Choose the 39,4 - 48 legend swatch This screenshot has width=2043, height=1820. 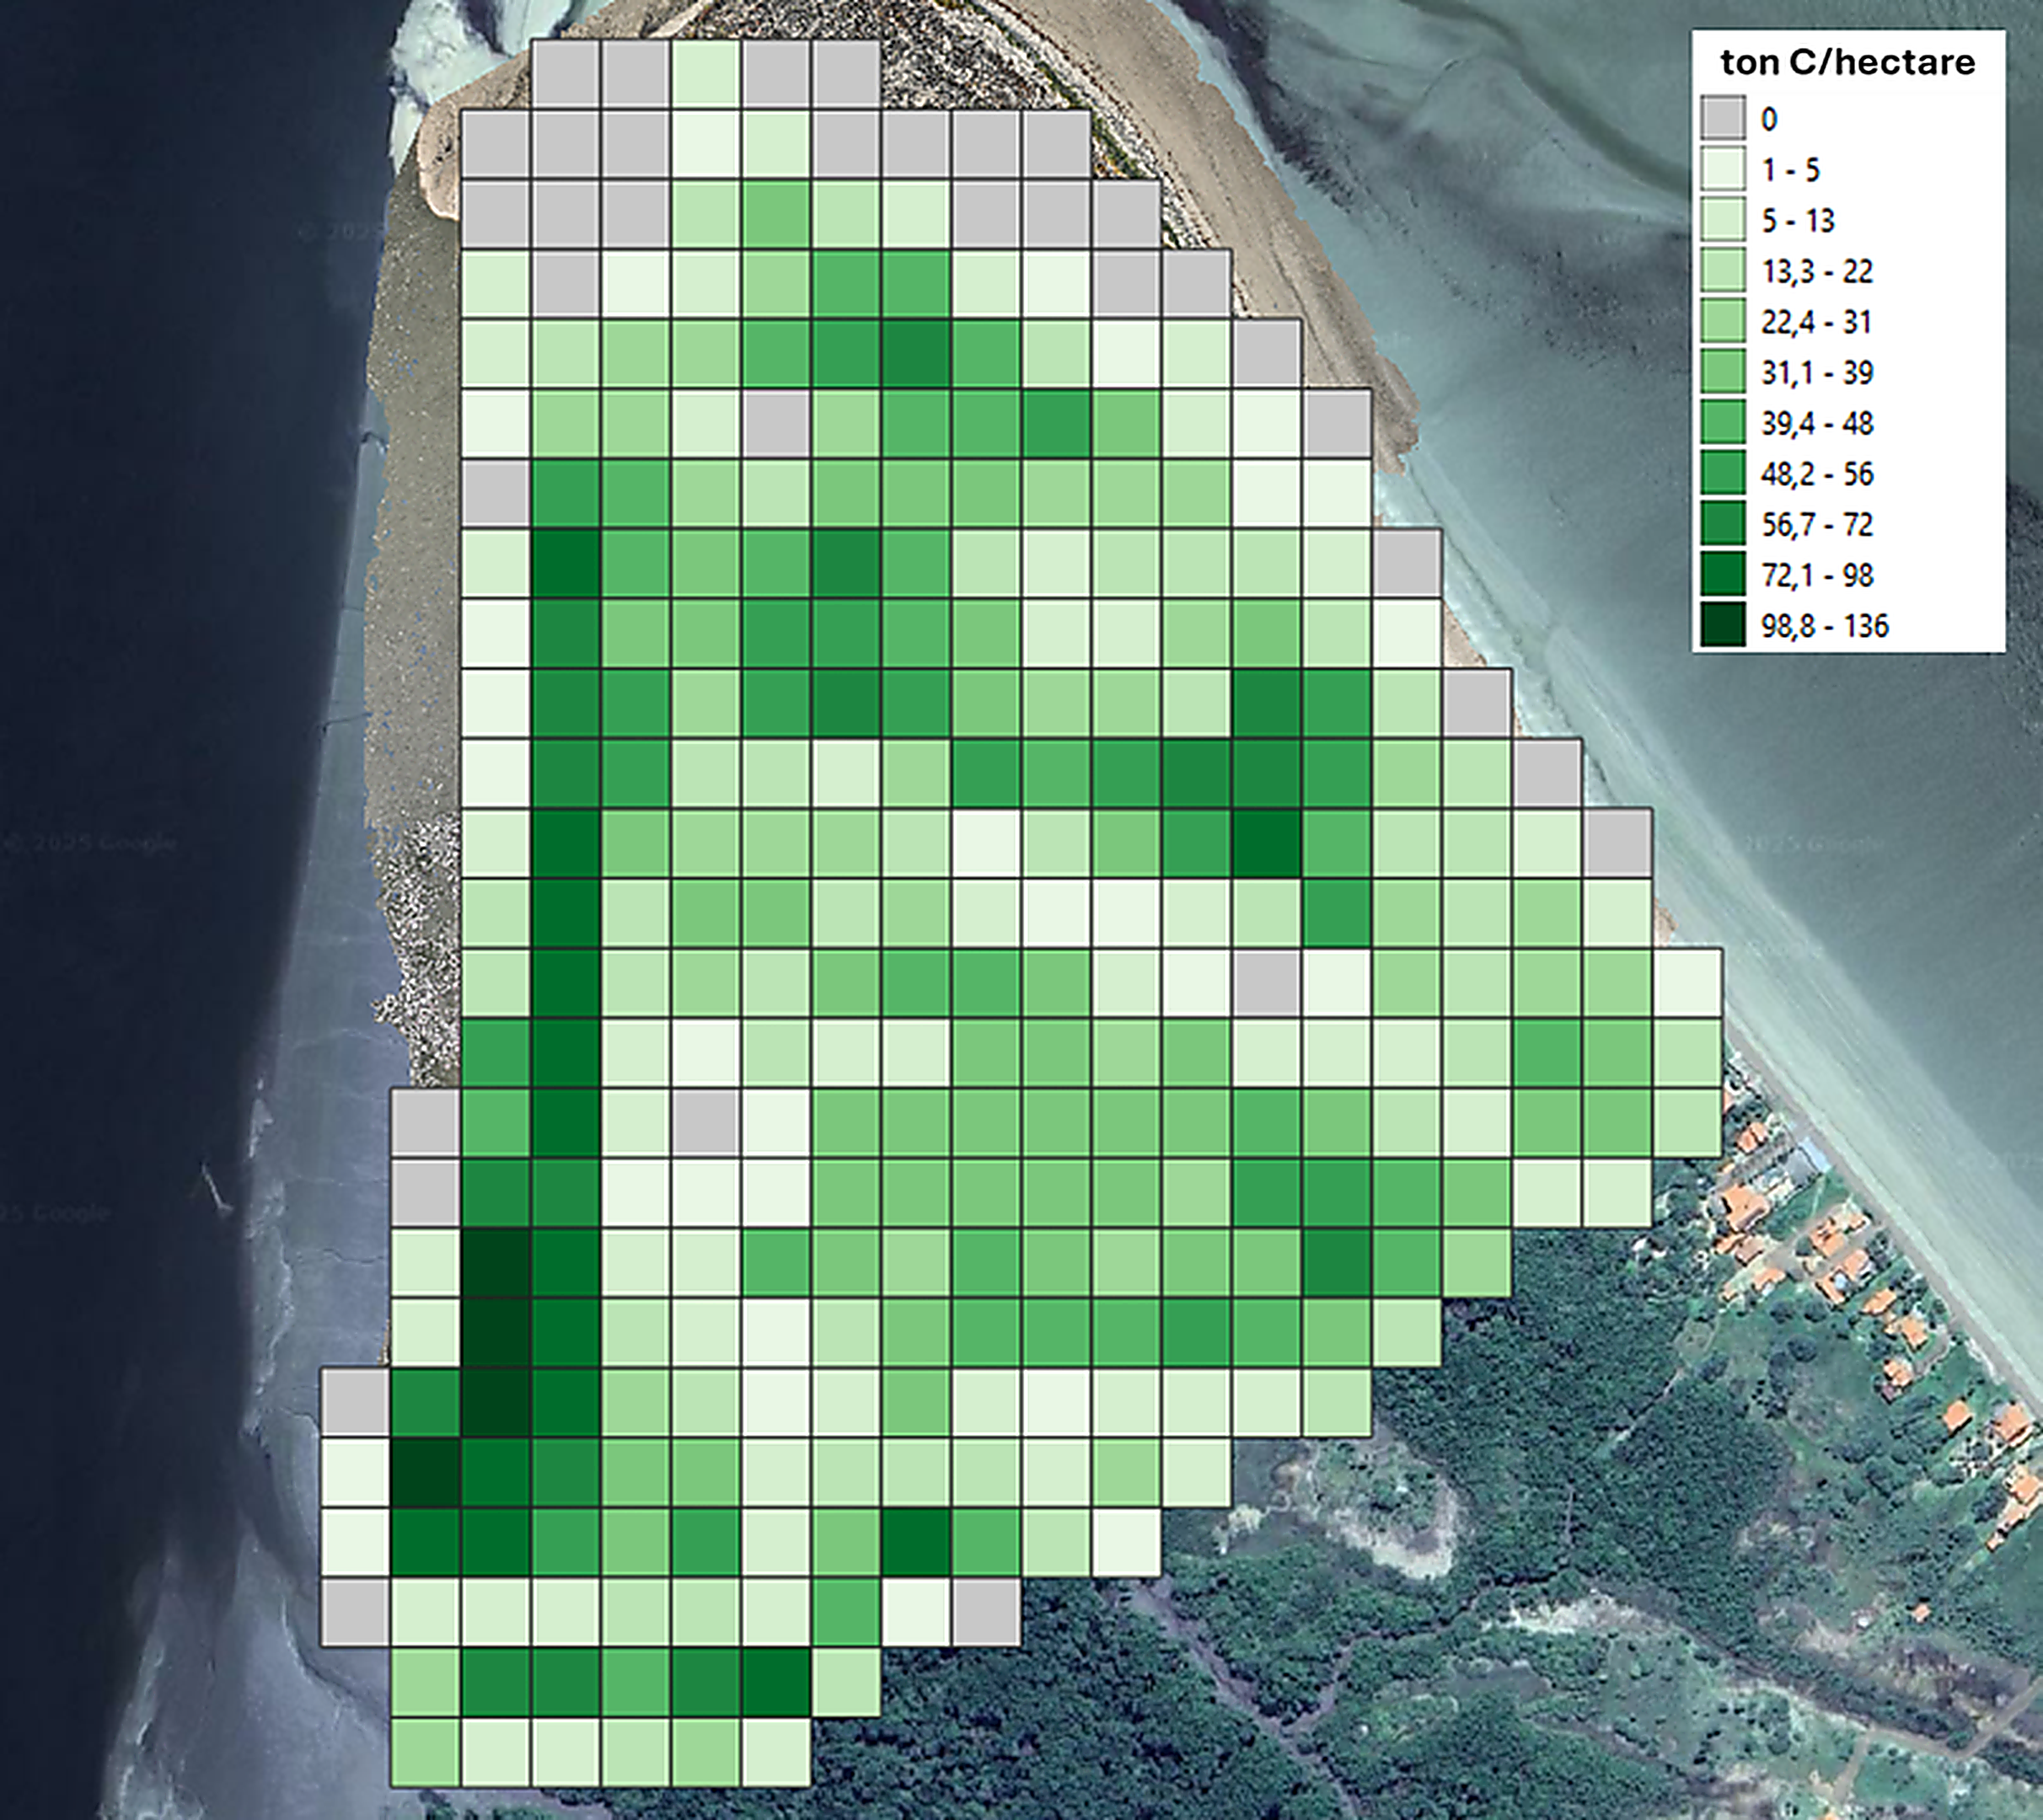pos(1723,423)
